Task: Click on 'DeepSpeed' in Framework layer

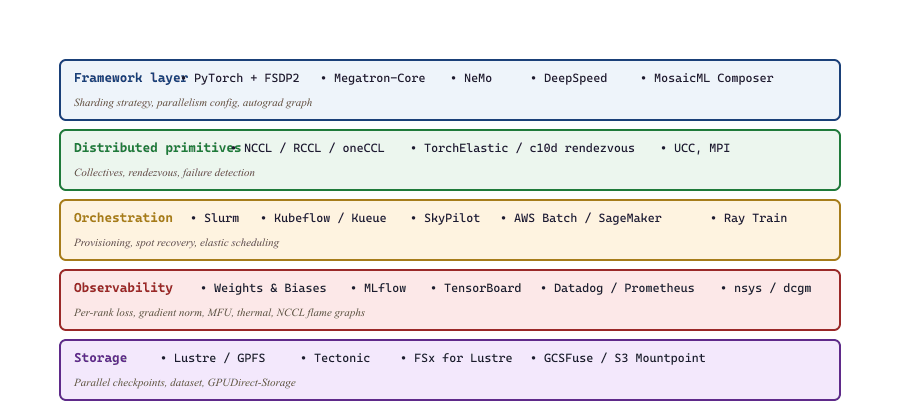Action: click(x=575, y=78)
